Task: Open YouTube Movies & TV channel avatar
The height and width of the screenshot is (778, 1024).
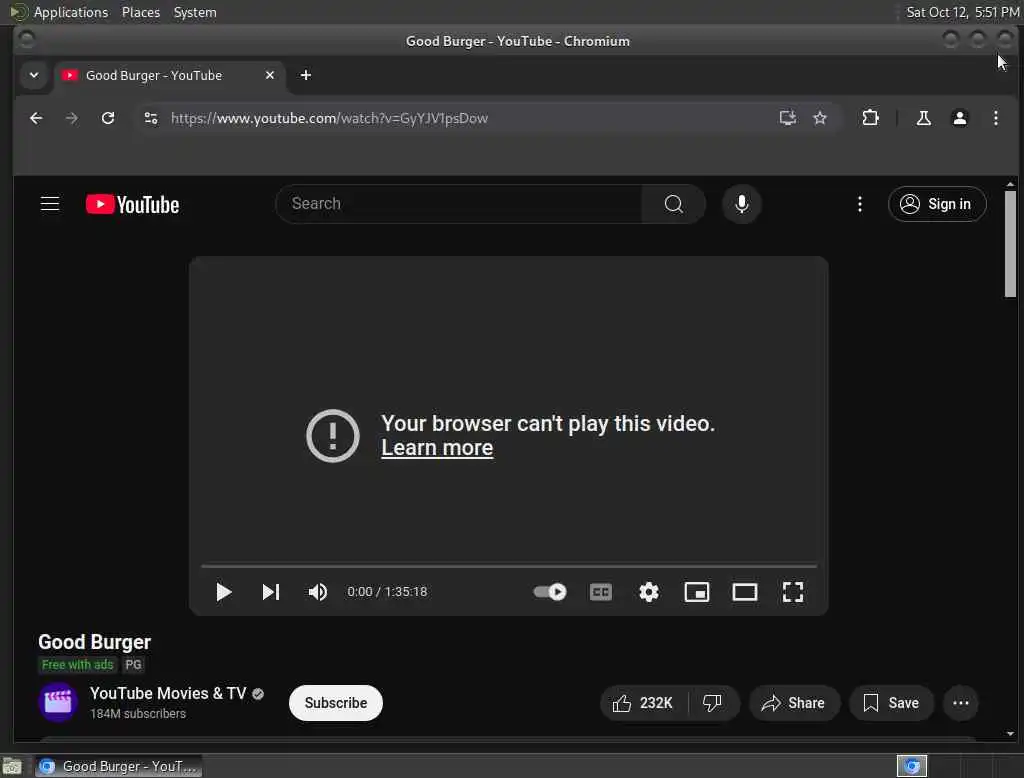Action: coord(57,702)
